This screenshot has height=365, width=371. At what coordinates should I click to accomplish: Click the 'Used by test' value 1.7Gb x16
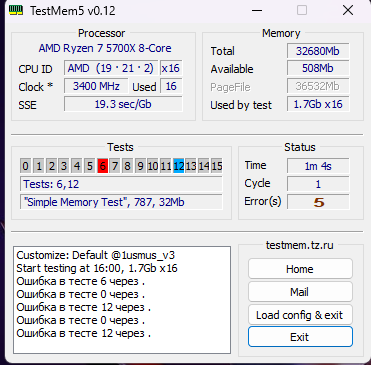(318, 104)
